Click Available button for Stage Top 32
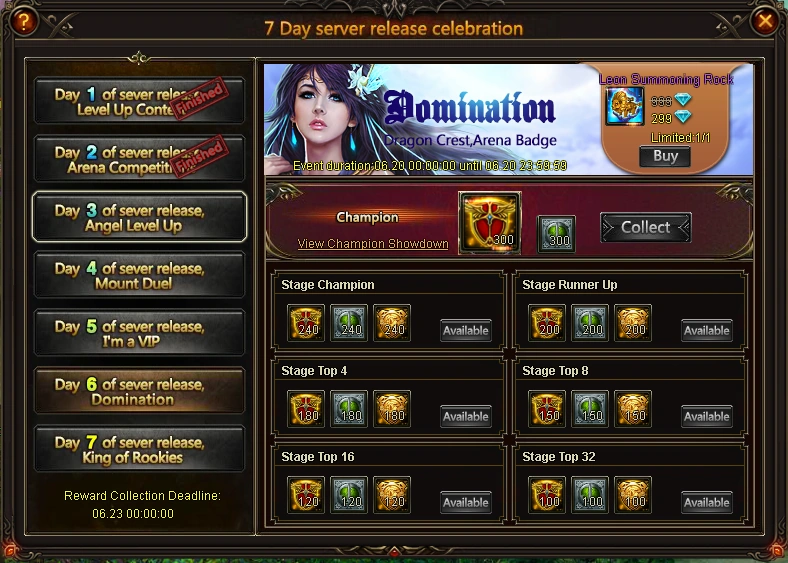 coord(707,502)
